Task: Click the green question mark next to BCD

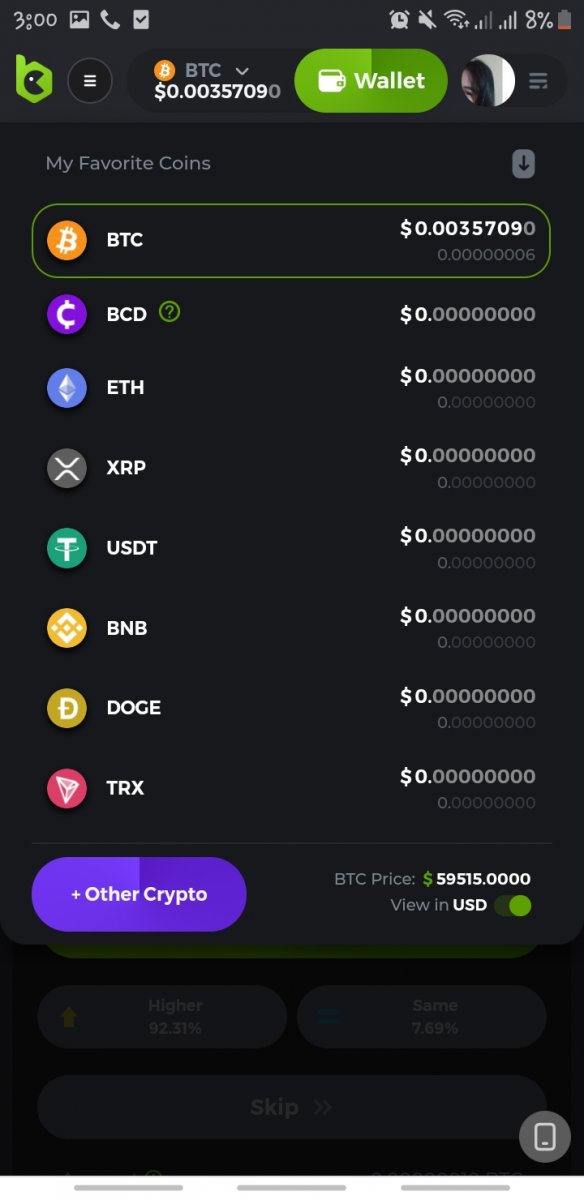Action: tap(170, 312)
